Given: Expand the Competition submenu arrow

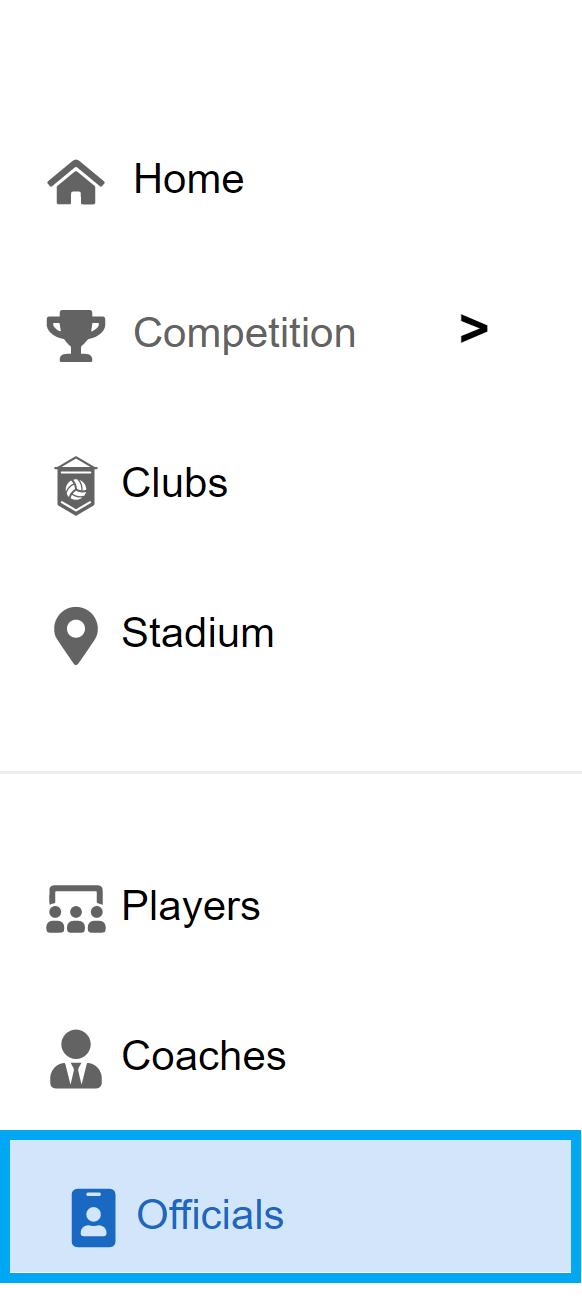Looking at the screenshot, I should (474, 329).
